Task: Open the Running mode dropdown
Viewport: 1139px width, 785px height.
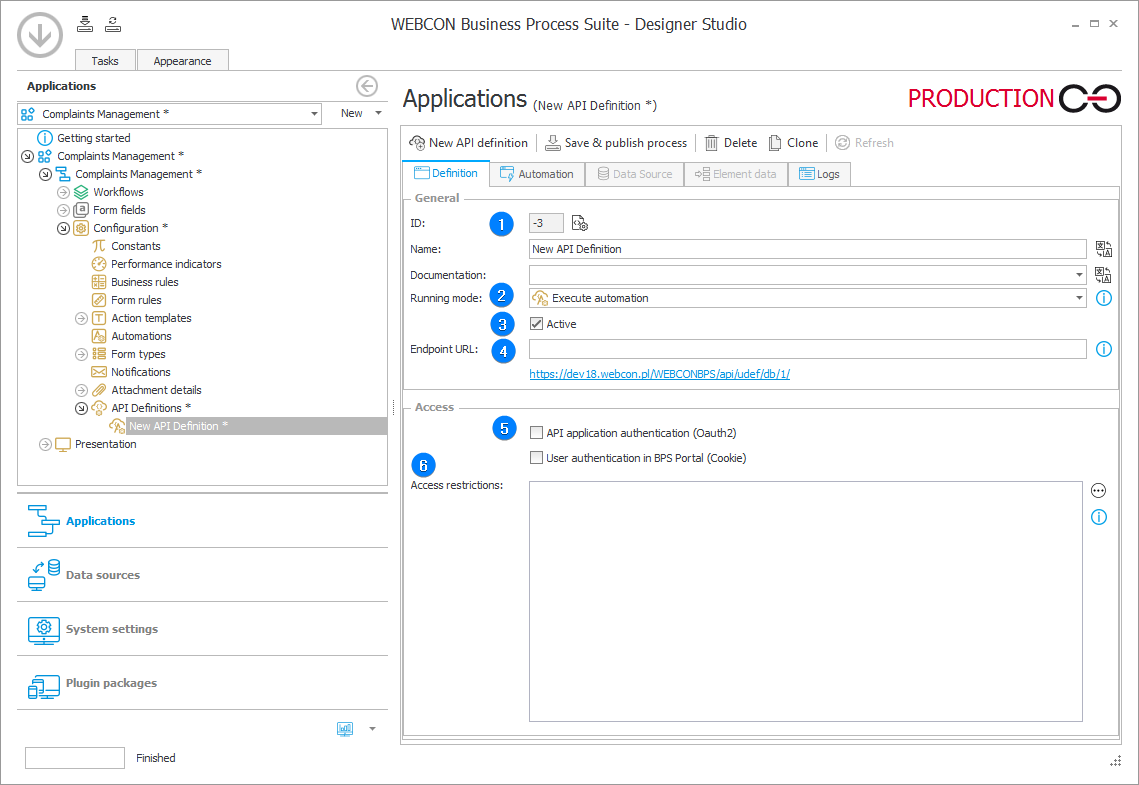Action: point(1079,298)
